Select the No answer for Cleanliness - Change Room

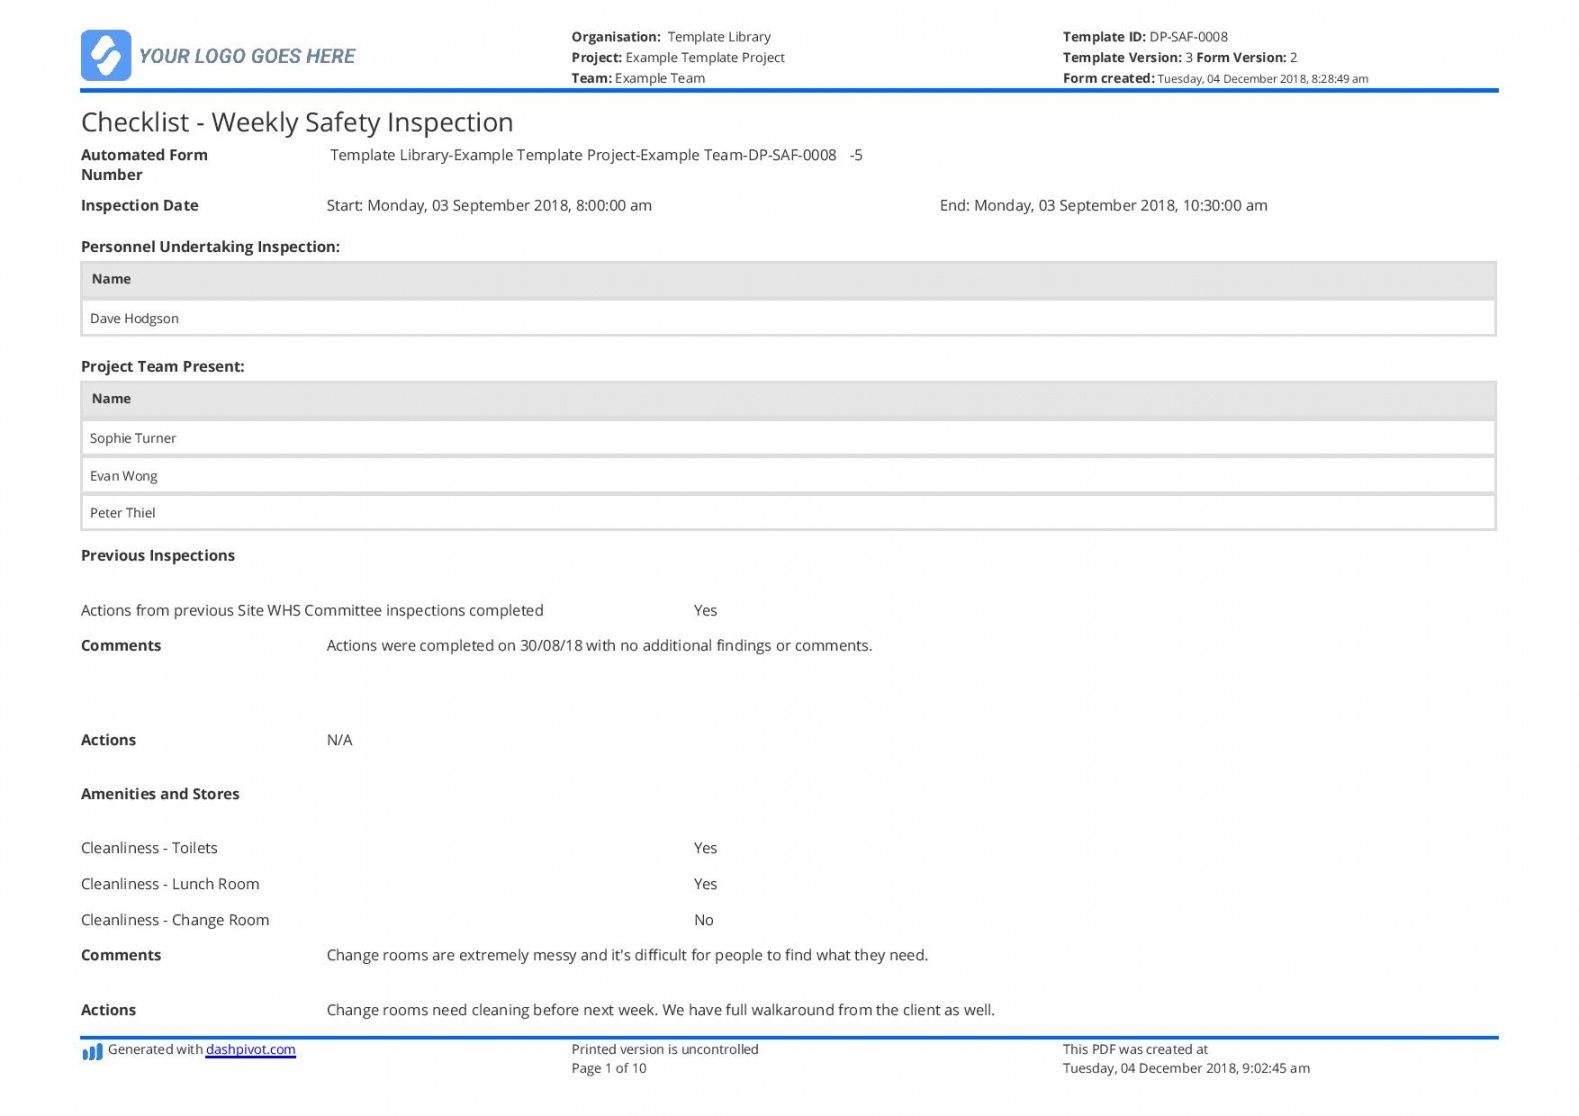pos(704,920)
